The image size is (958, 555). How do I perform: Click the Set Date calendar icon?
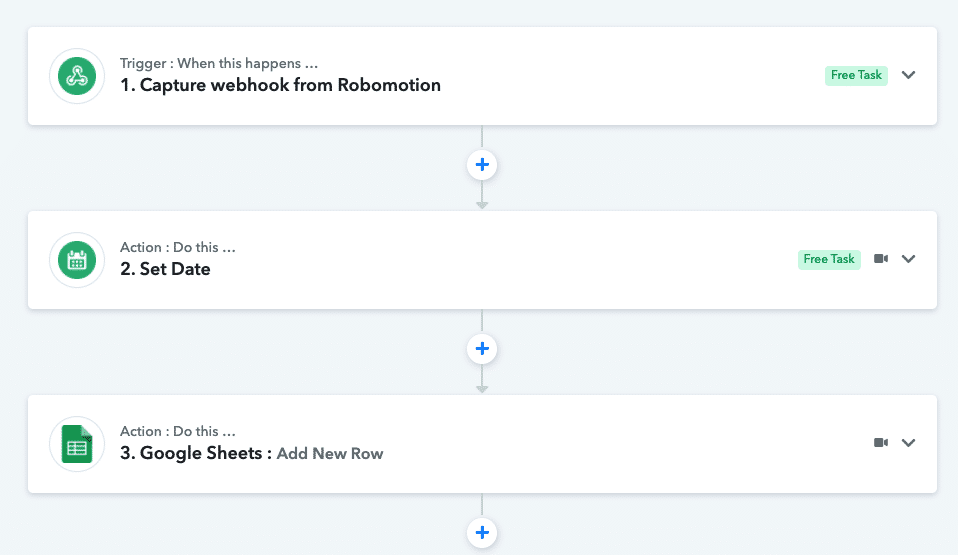pyautogui.click(x=77, y=260)
